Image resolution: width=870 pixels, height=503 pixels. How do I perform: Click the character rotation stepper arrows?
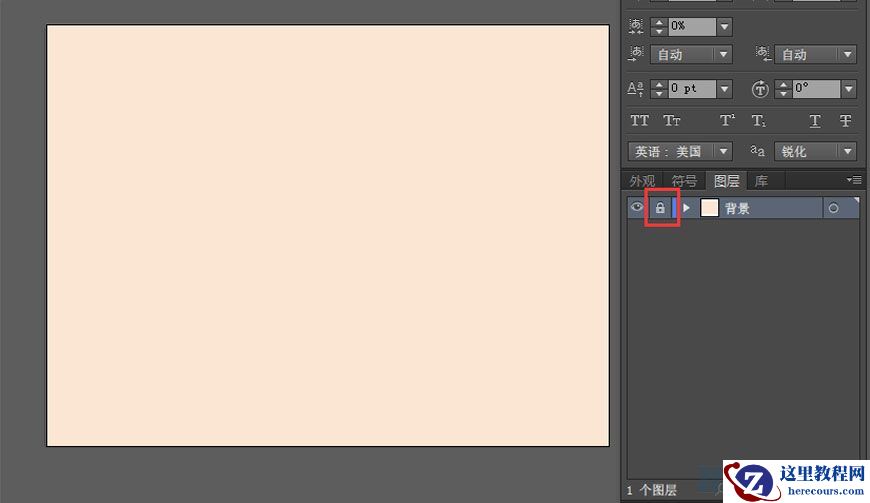783,89
